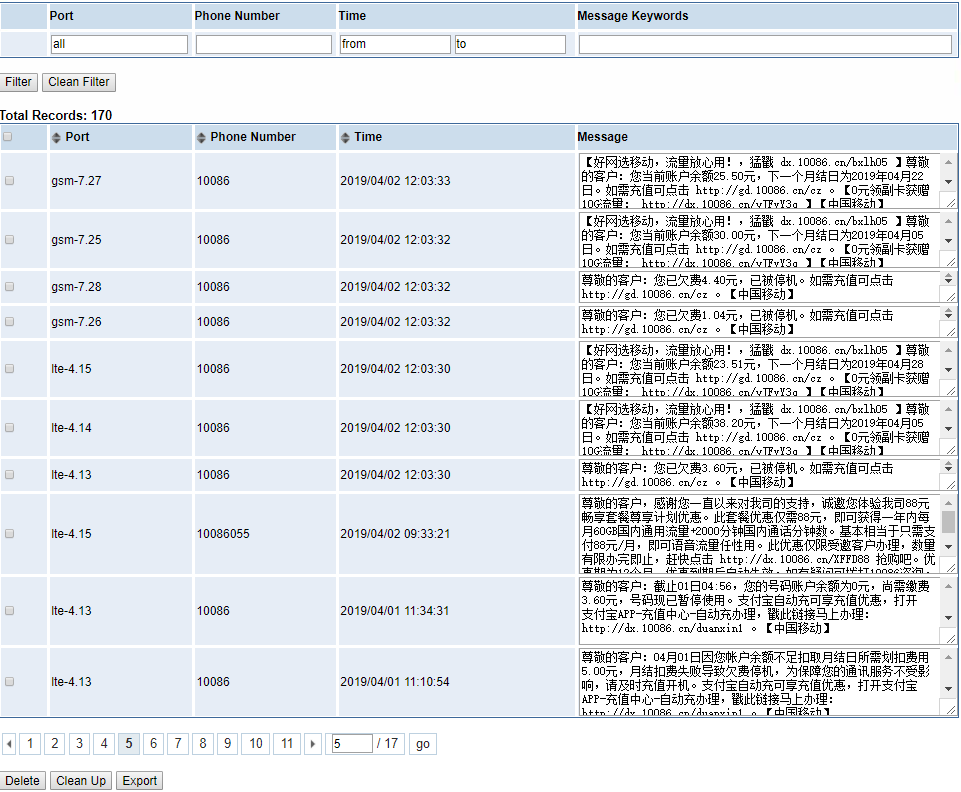
Task: Click time 2019/04/02 09:33:21 cell
Action: click(395, 534)
